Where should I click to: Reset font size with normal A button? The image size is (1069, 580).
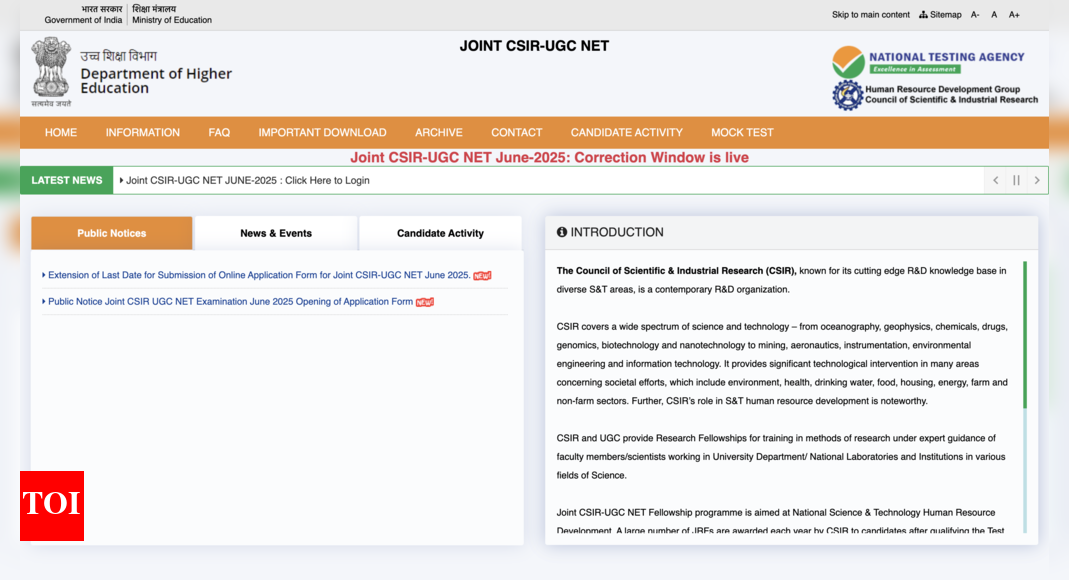pos(994,15)
